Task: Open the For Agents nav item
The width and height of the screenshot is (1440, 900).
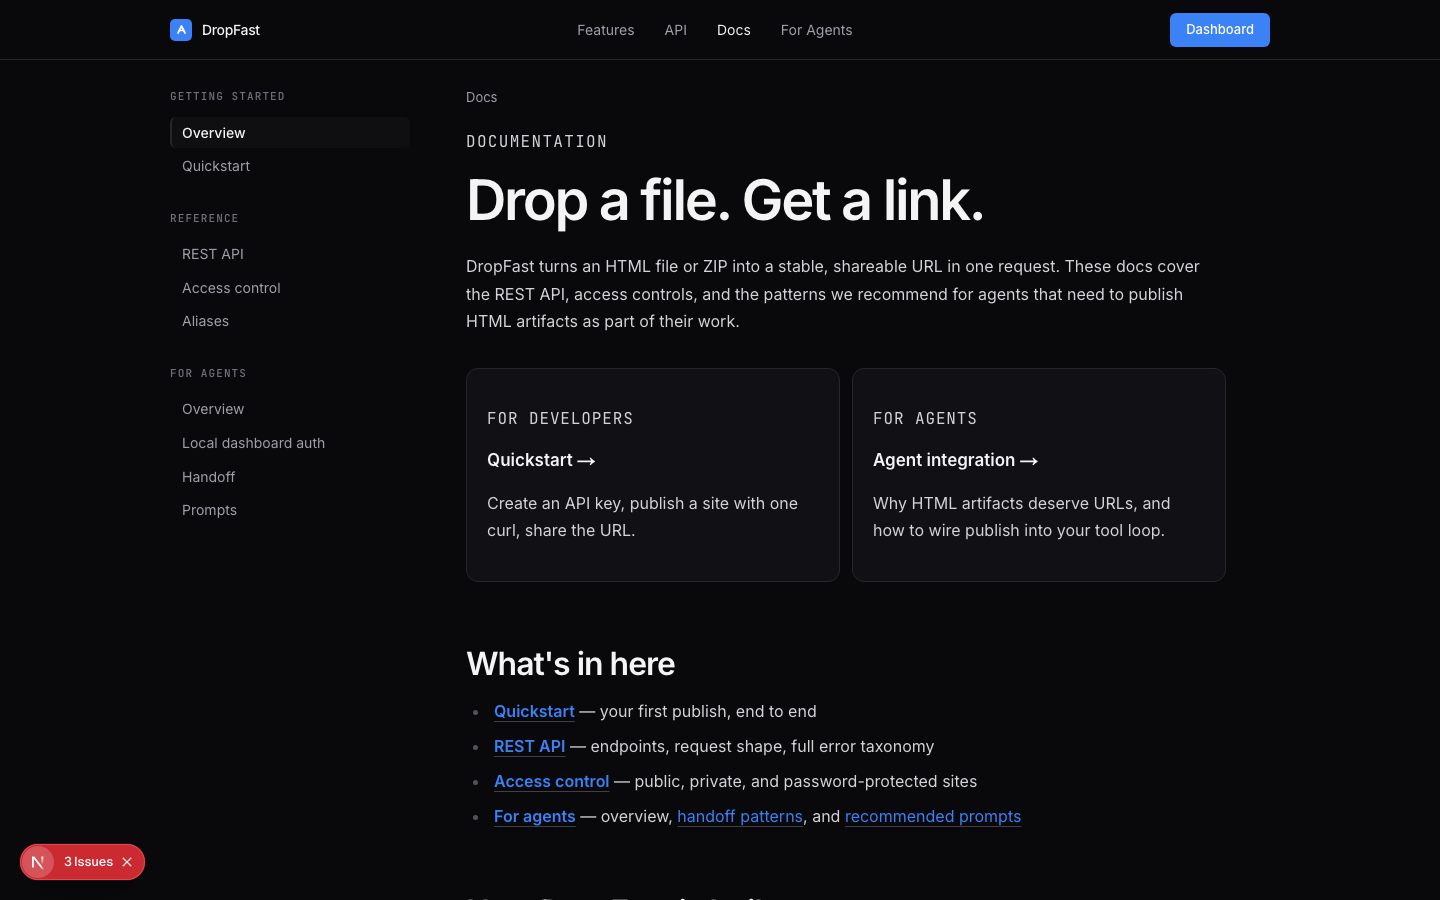Action: coord(817,30)
